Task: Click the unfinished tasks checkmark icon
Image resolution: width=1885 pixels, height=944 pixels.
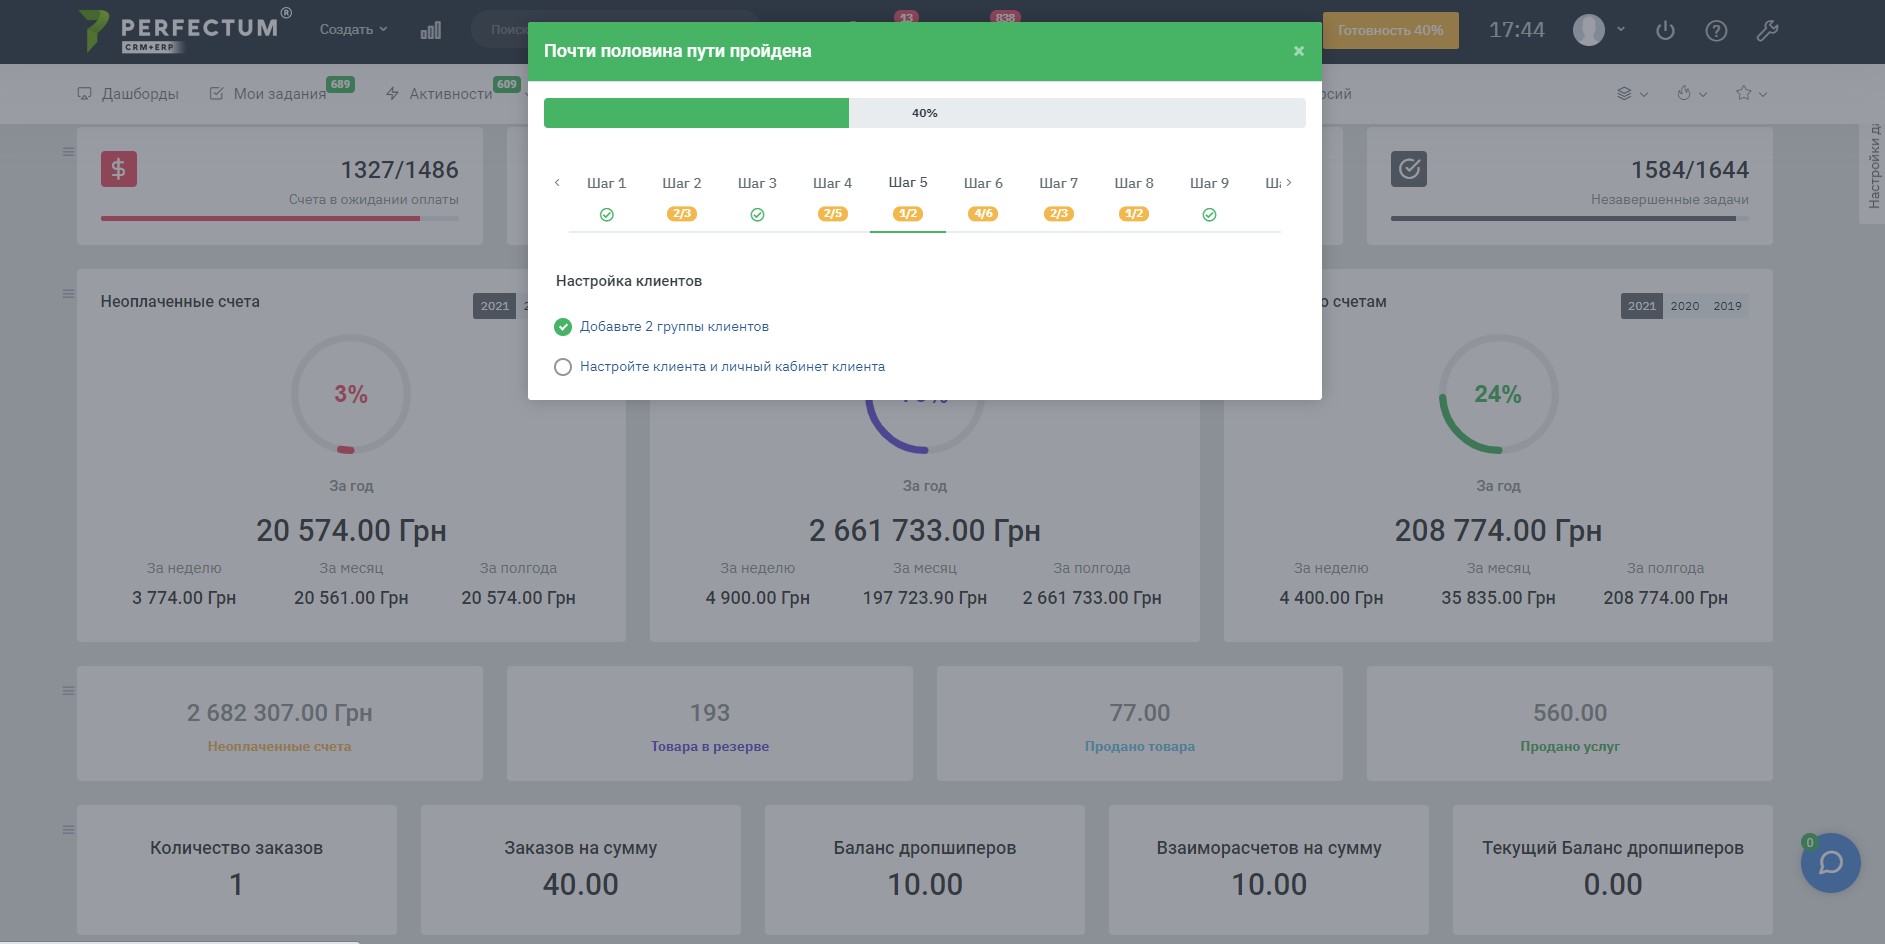Action: [x=1408, y=169]
